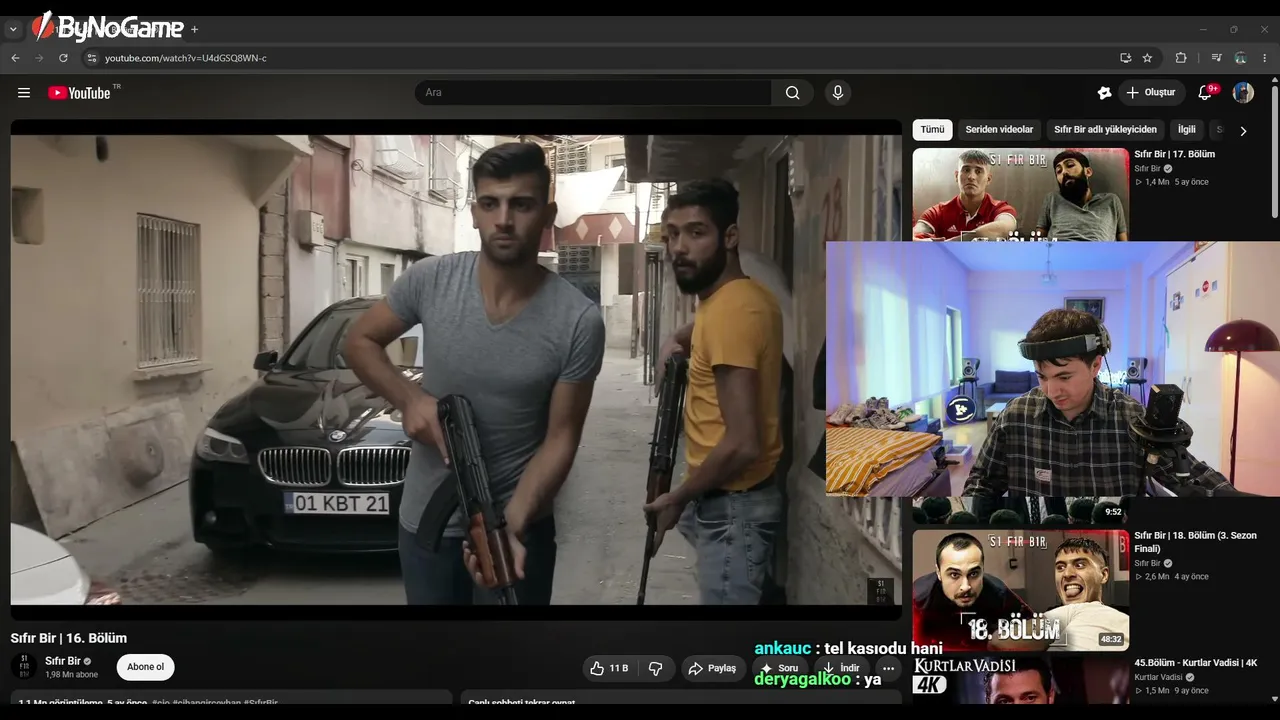Select the Tümü filter chip
Image resolution: width=1280 pixels, height=720 pixels.
point(932,130)
